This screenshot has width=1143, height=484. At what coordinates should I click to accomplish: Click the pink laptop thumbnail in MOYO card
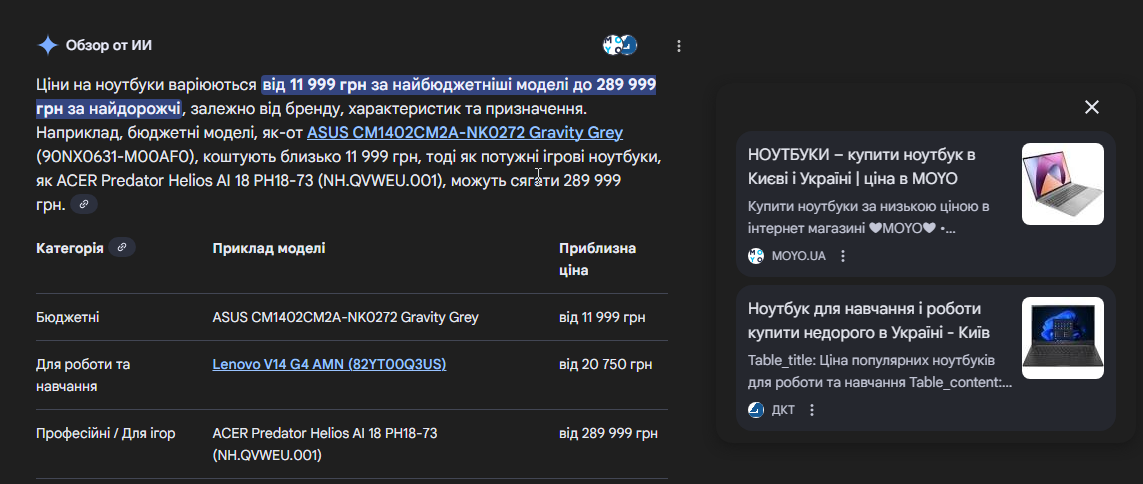1062,184
